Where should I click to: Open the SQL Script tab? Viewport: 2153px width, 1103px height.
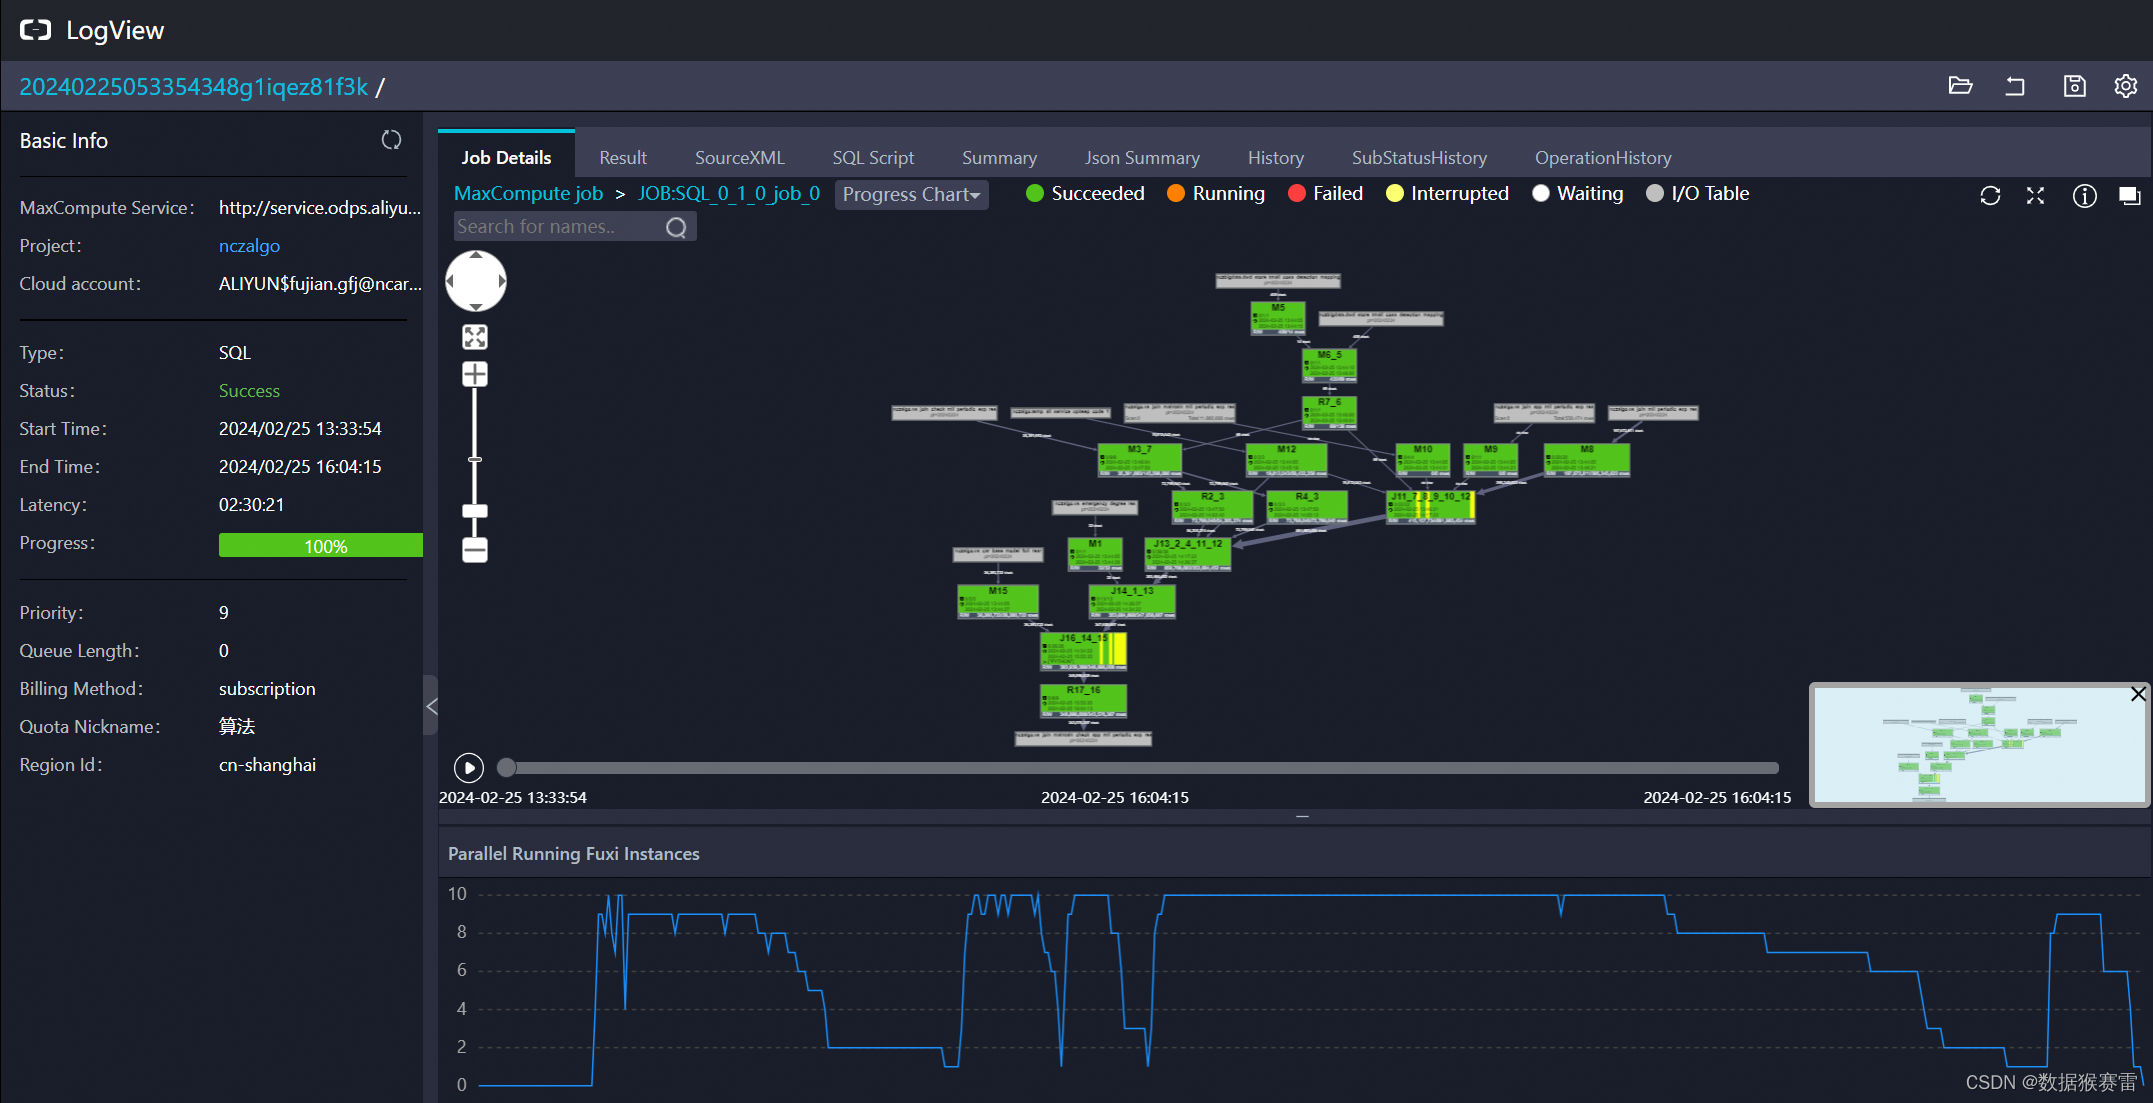872,157
